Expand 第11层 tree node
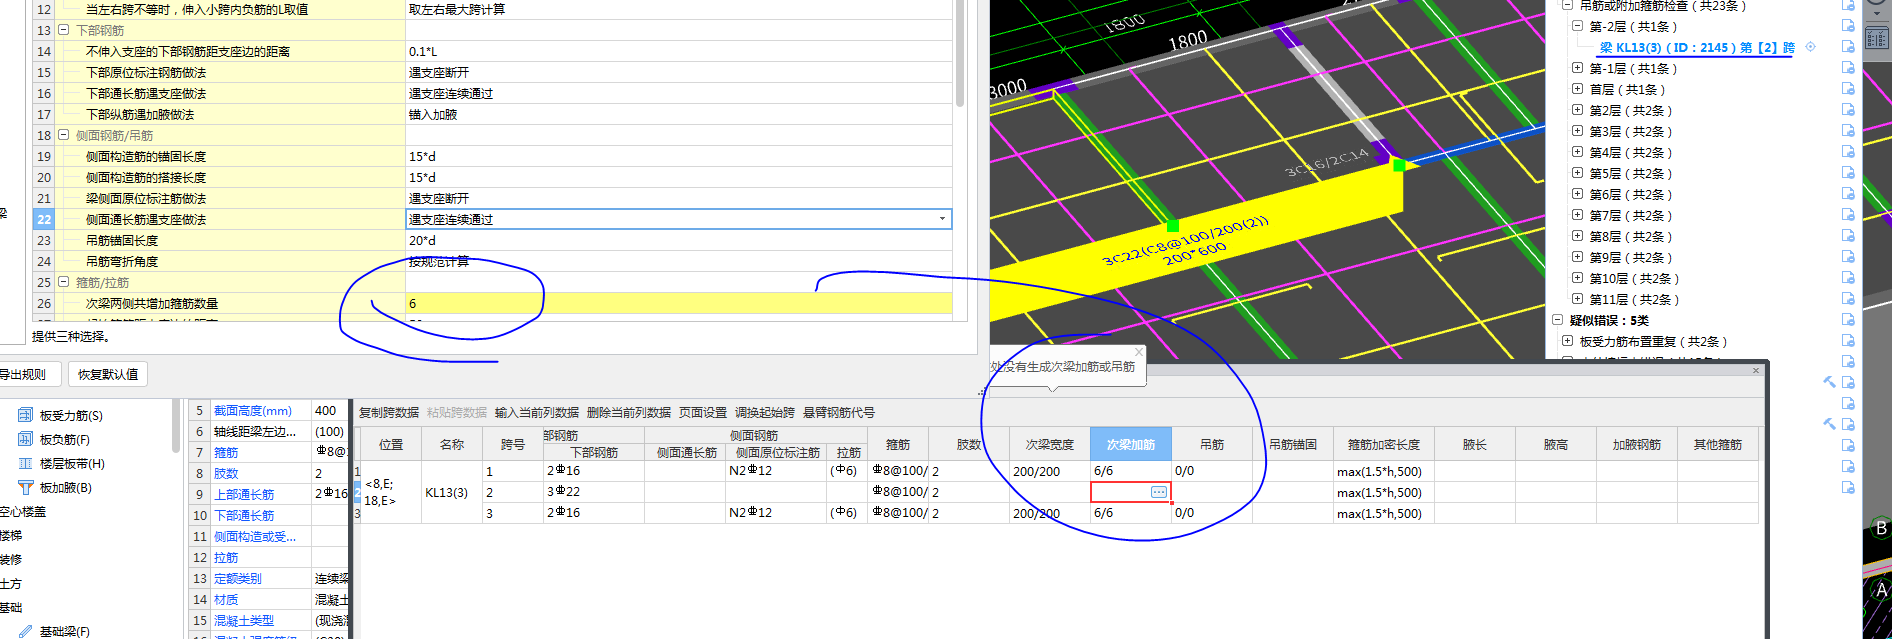Screen dimensions: 1892x639 click(1577, 299)
